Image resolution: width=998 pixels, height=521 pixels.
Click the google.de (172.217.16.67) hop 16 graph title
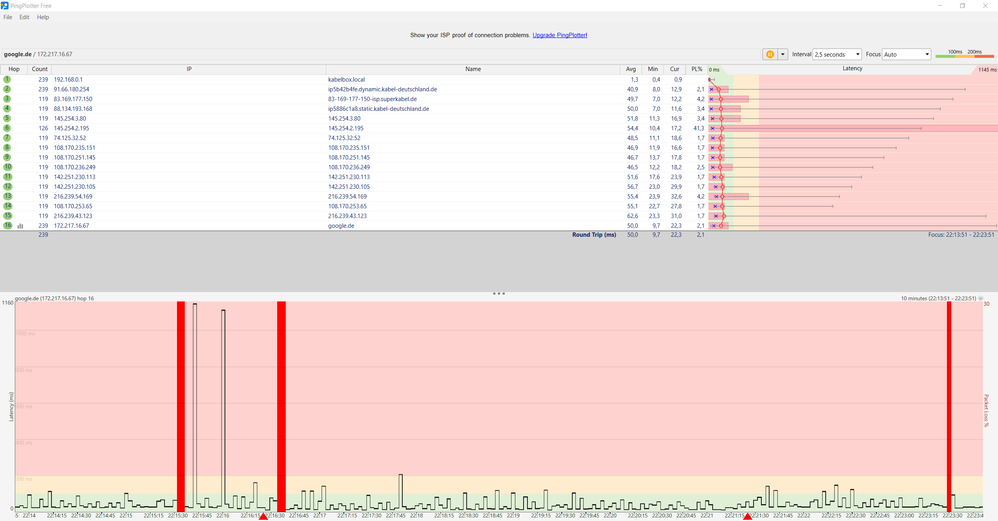click(x=54, y=298)
